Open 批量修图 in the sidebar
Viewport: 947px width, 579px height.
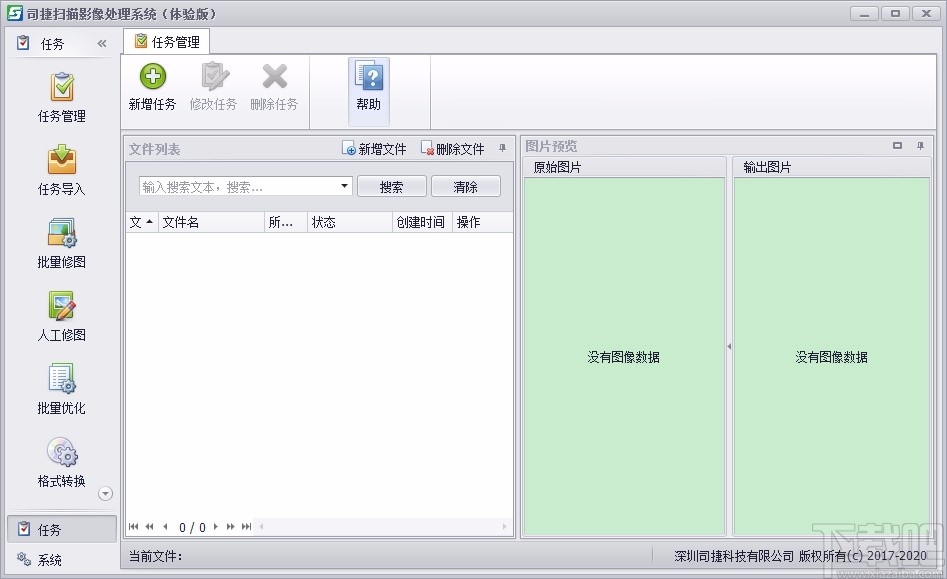coord(62,244)
